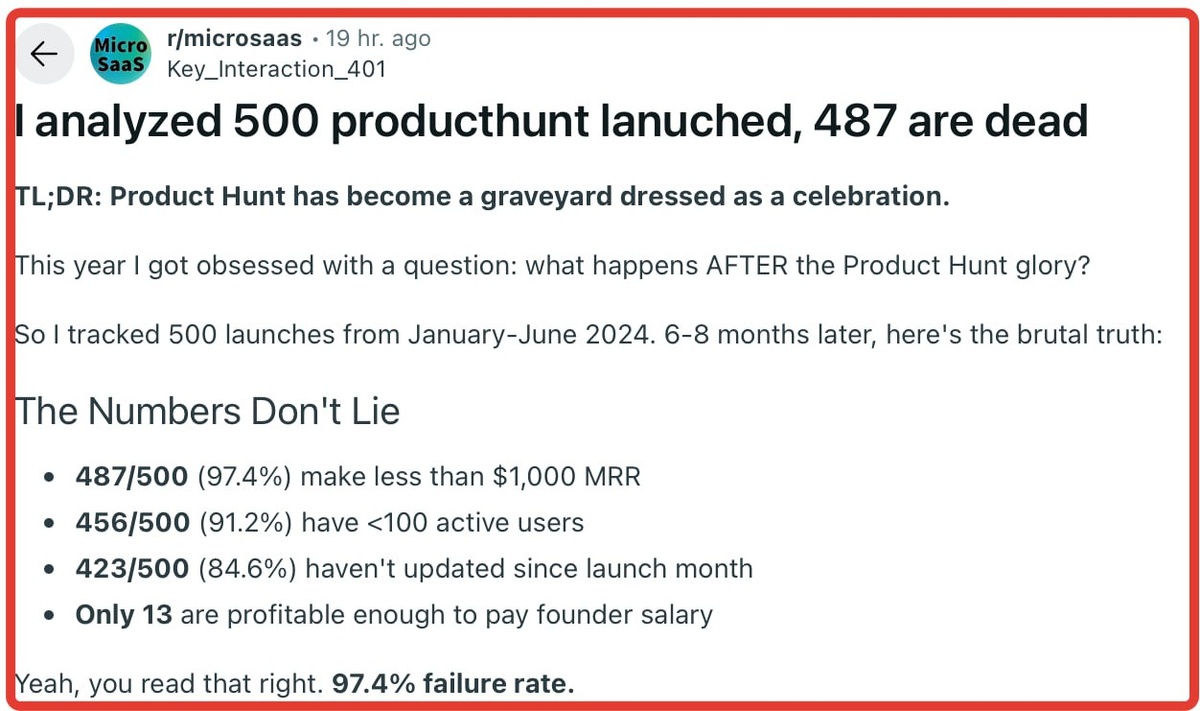1200x711 pixels.
Task: Open the Key_Interaction_401 user profile
Action: [275, 69]
